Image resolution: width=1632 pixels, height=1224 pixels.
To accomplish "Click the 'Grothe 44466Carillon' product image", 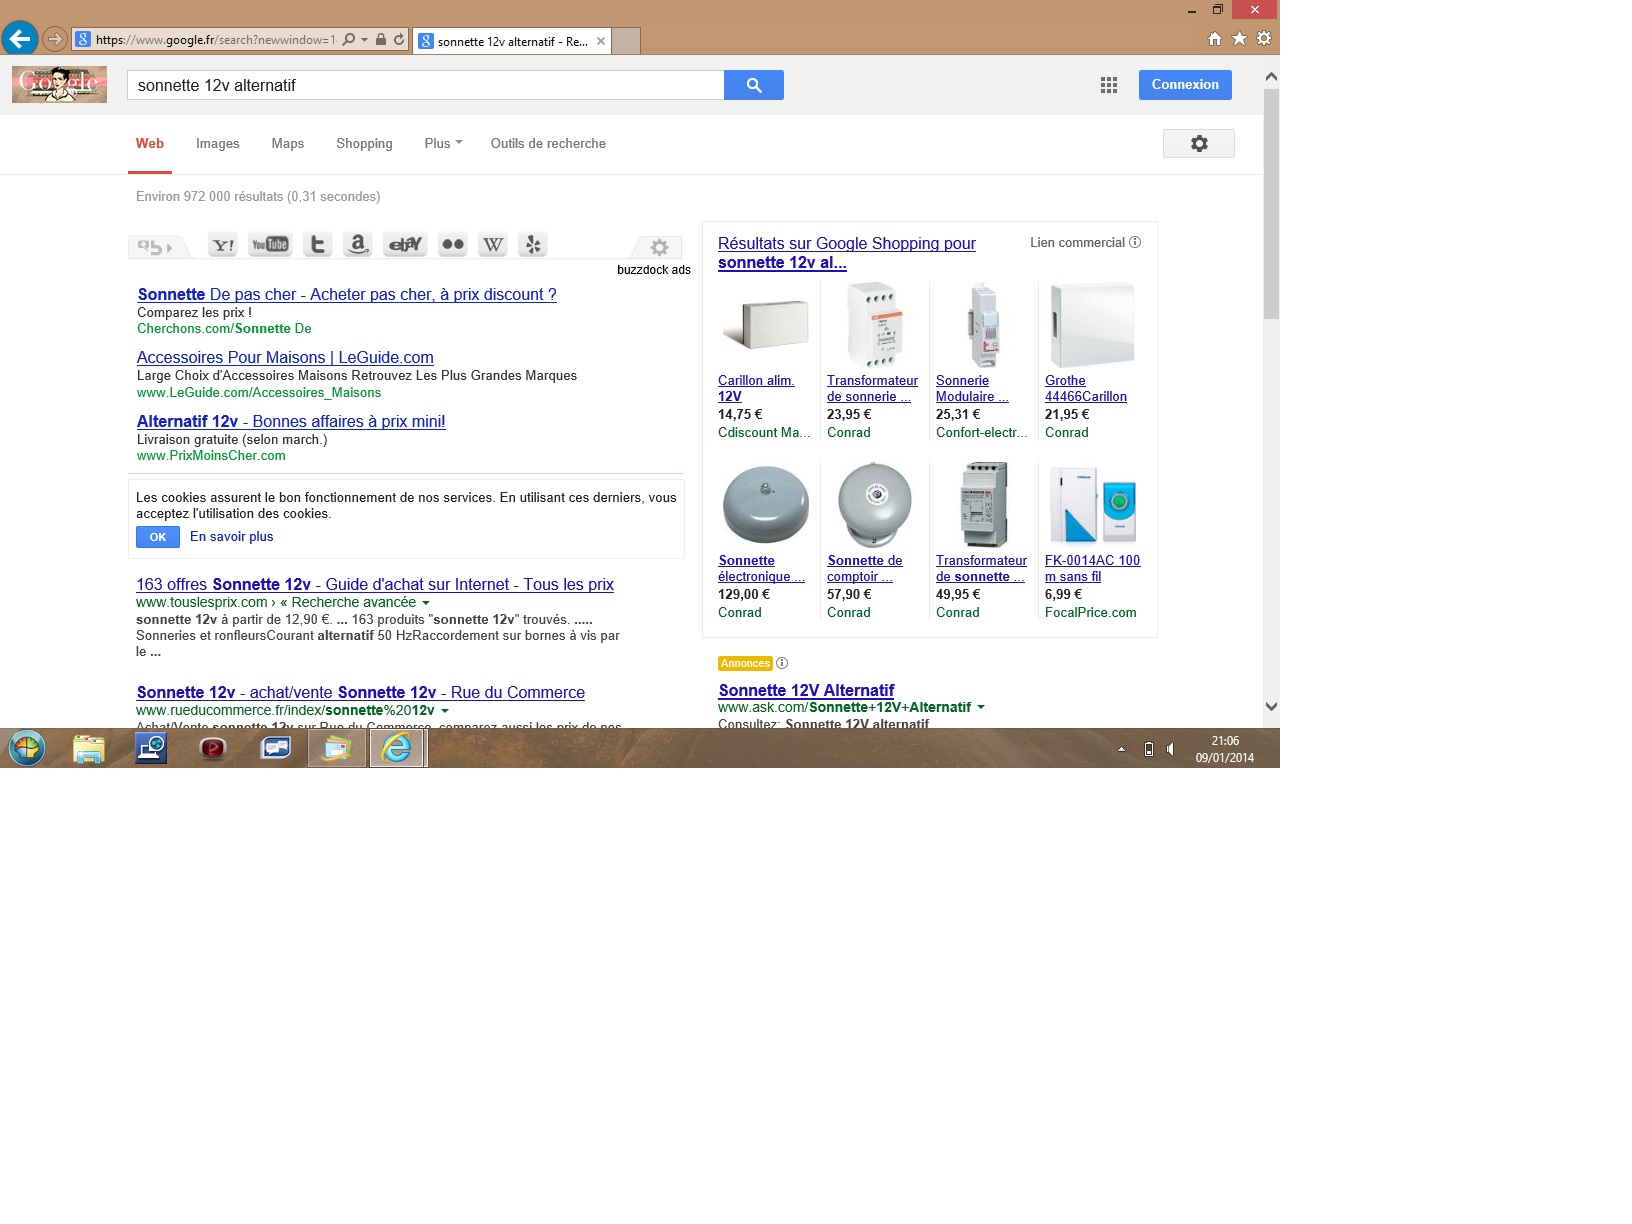I will click(1092, 325).
